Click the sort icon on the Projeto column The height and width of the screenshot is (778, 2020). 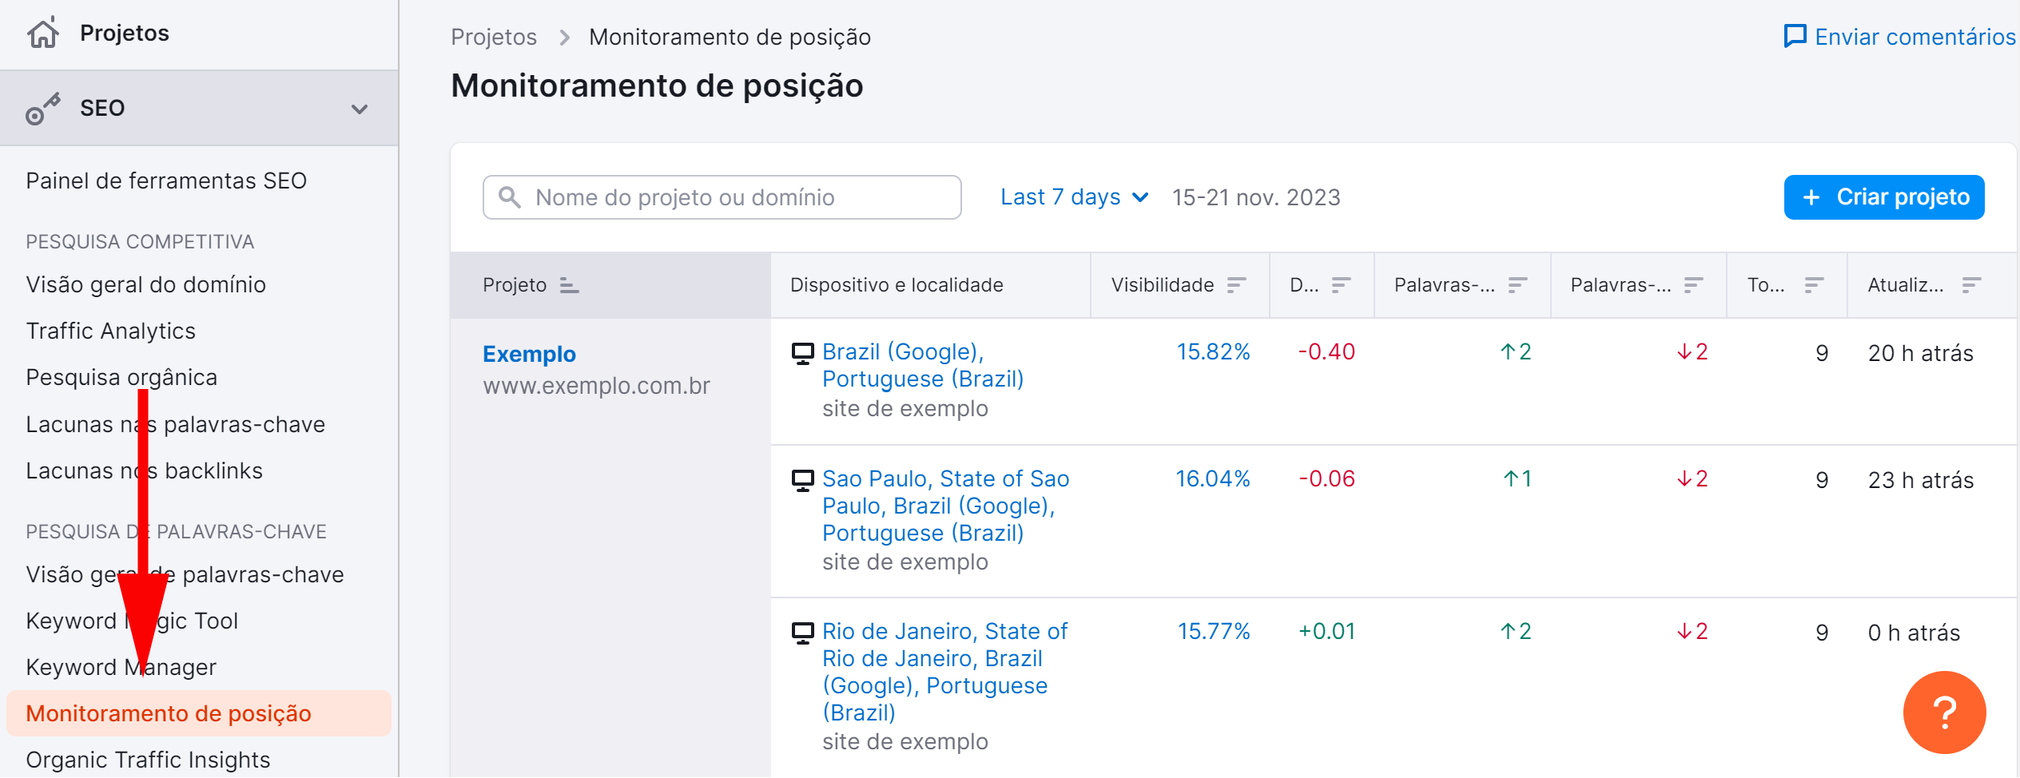click(569, 284)
